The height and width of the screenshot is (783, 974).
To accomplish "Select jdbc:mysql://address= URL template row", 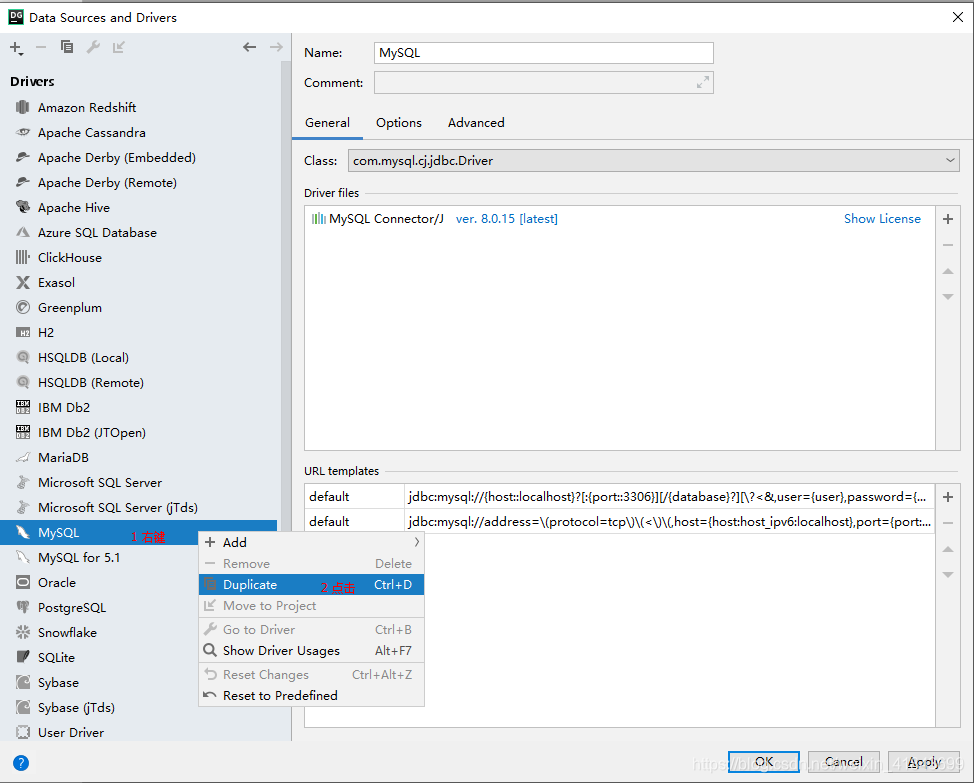I will tap(619, 522).
